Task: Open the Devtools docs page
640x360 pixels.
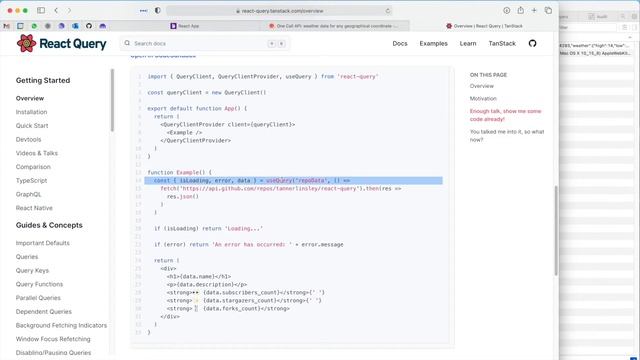Action: coord(29,140)
